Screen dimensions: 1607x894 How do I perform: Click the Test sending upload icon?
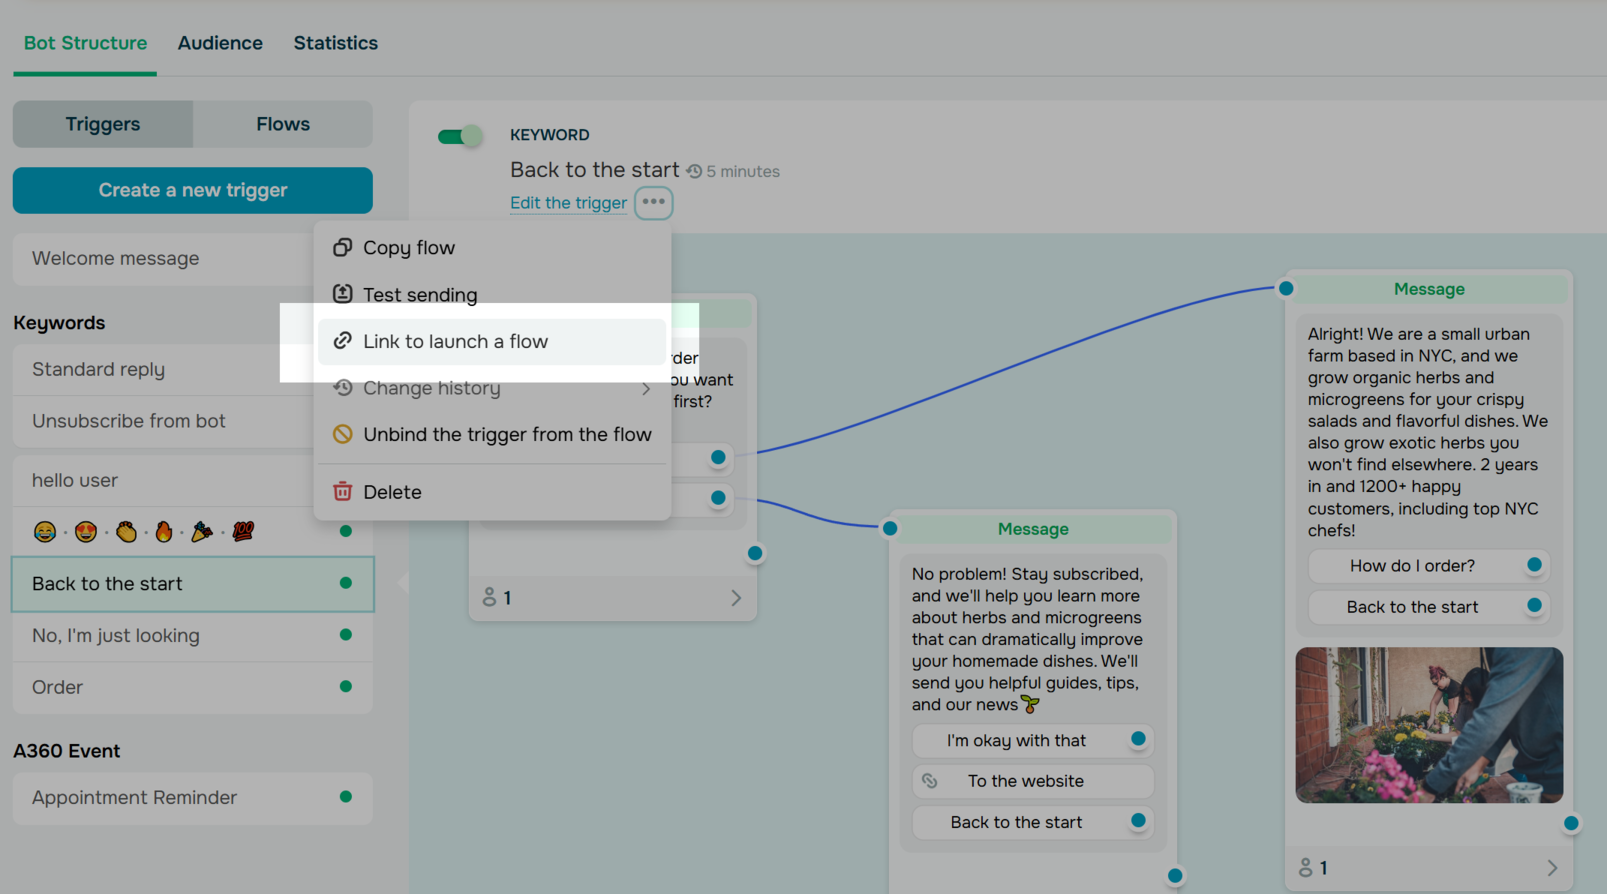tap(342, 293)
